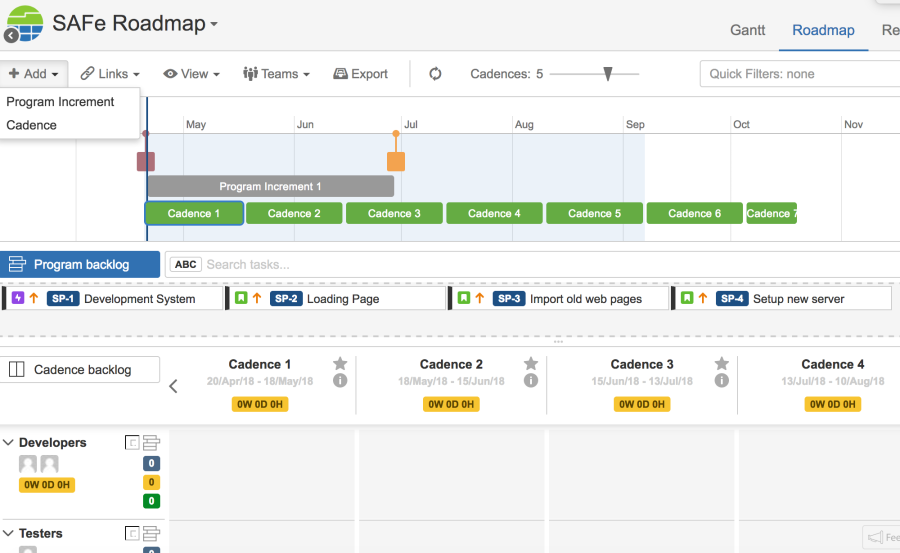Click the green story icon on SP-2
900x553 pixels.
(241, 298)
